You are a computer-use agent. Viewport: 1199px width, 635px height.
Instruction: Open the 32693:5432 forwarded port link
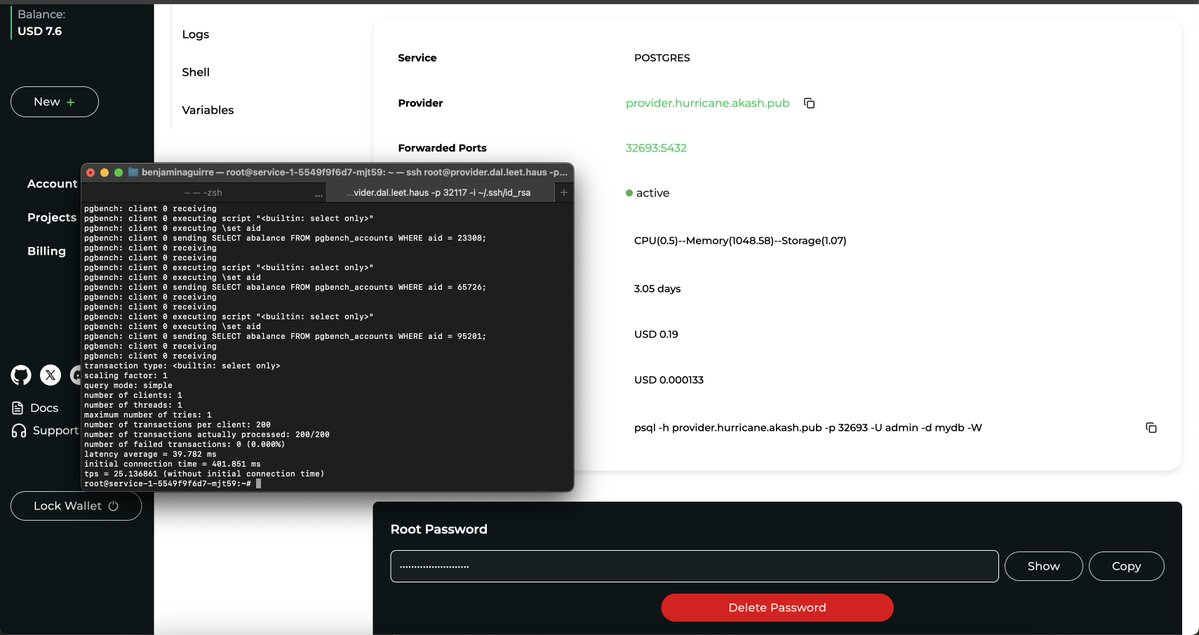(656, 148)
